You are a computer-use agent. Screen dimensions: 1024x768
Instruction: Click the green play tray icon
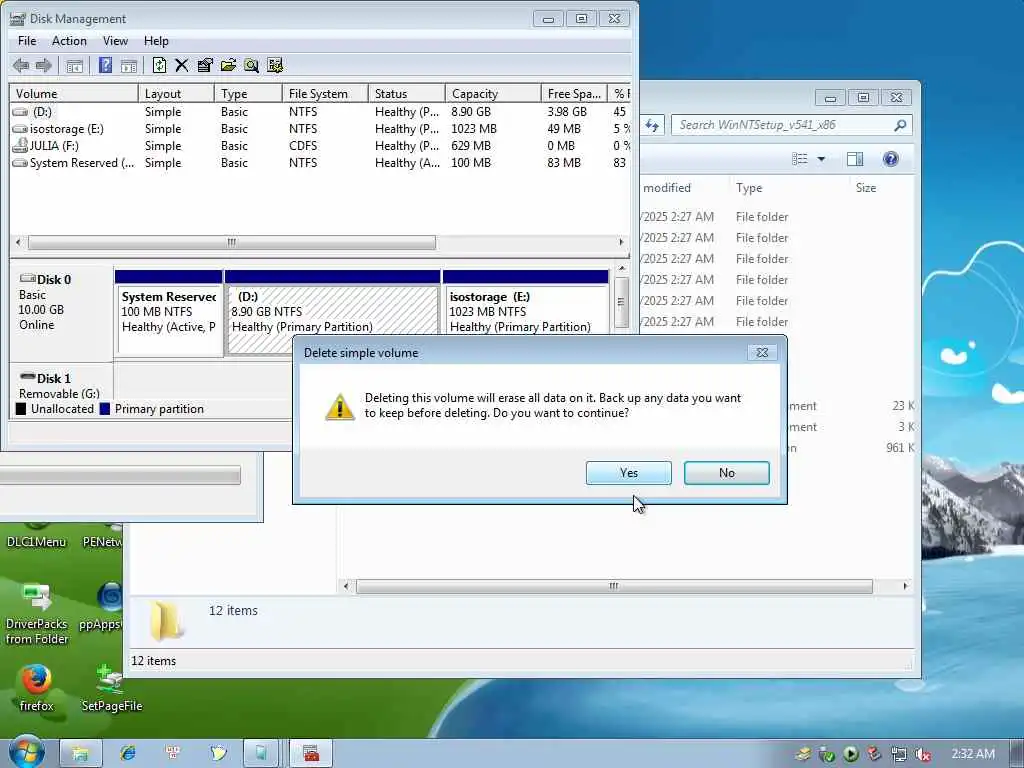coord(850,754)
